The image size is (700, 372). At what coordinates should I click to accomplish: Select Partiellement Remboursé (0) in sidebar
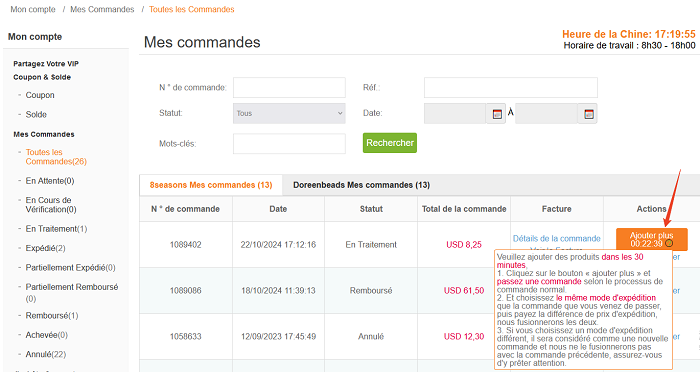click(x=72, y=292)
